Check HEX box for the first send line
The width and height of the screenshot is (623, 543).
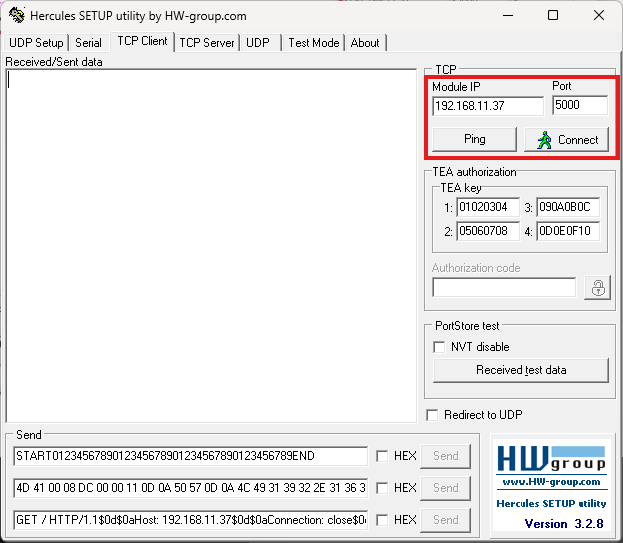click(x=382, y=456)
